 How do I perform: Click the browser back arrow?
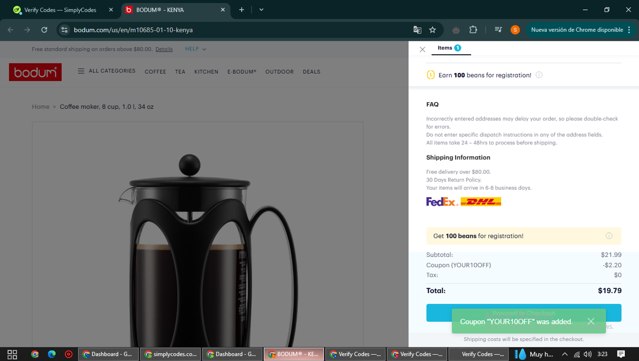(11, 30)
